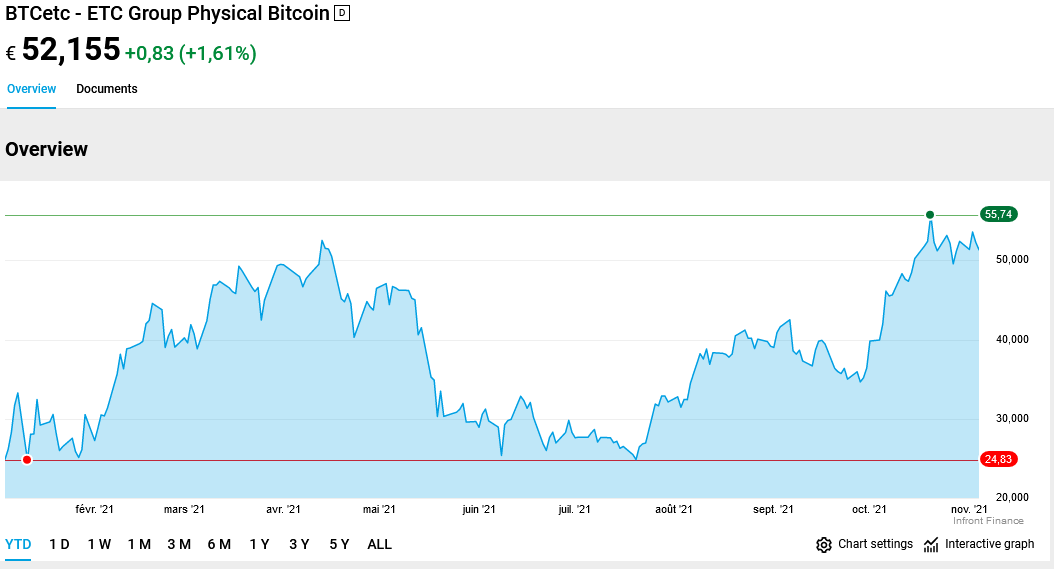Select the YTD time range
Viewport: 1054px width, 569px height.
coord(18,545)
